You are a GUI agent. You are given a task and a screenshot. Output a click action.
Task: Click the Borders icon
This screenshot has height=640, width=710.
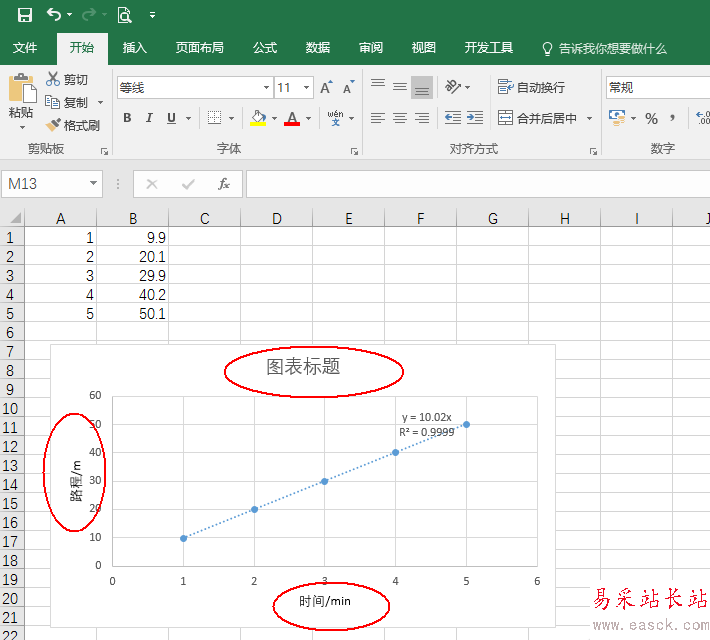coord(214,118)
